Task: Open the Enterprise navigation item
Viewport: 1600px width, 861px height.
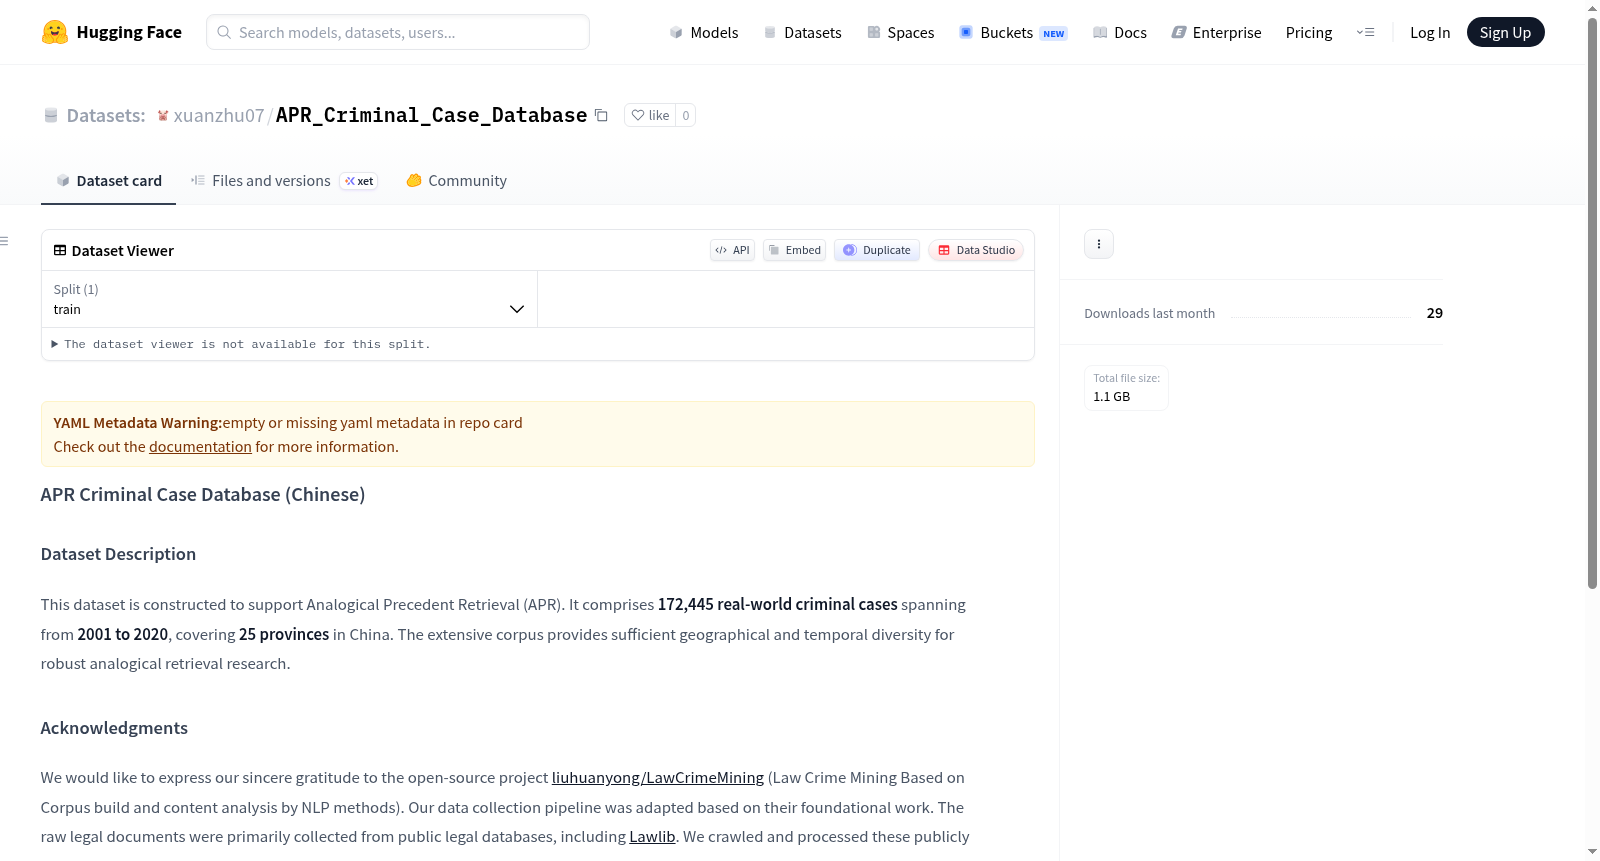Action: click(1216, 32)
